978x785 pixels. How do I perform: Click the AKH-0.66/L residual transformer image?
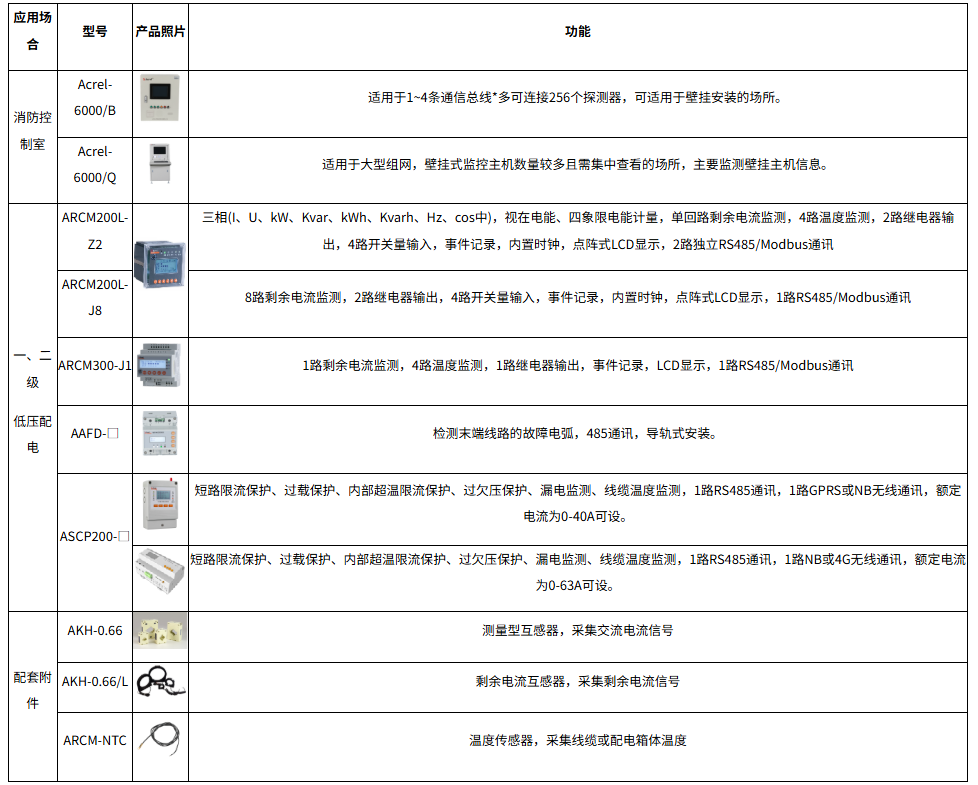(160, 682)
